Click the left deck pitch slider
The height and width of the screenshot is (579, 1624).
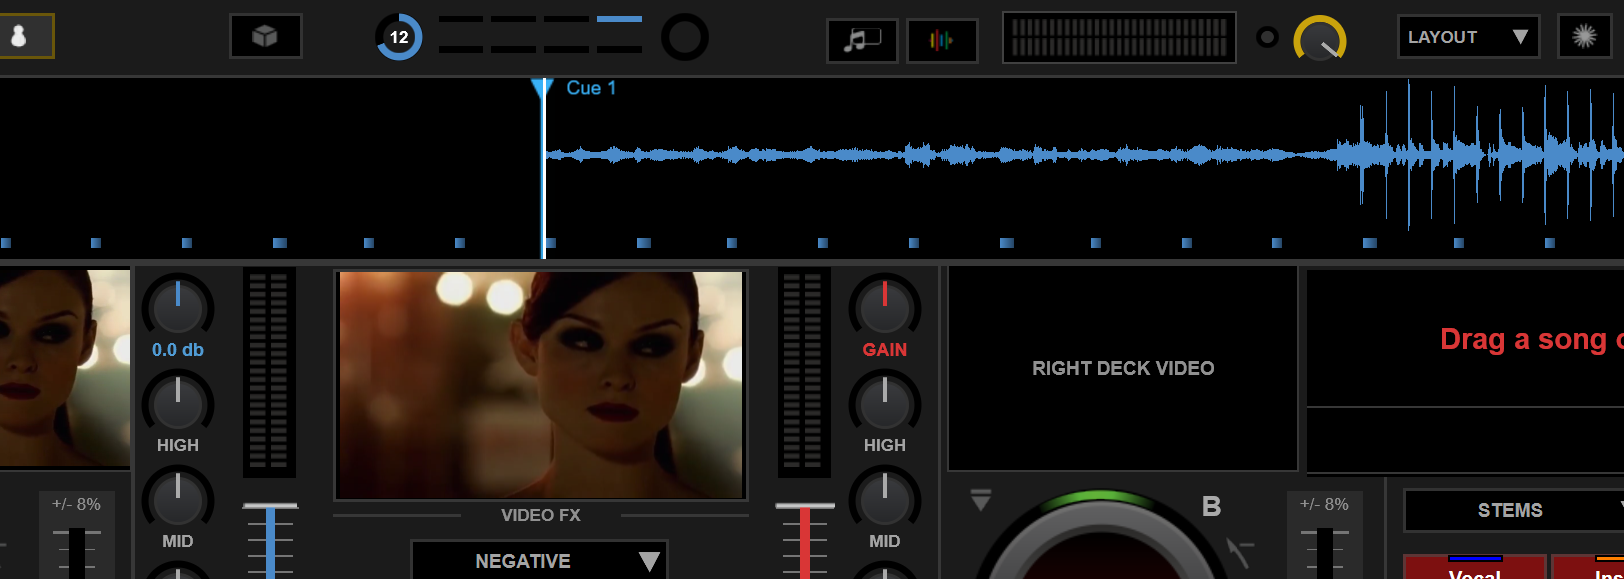[77, 552]
